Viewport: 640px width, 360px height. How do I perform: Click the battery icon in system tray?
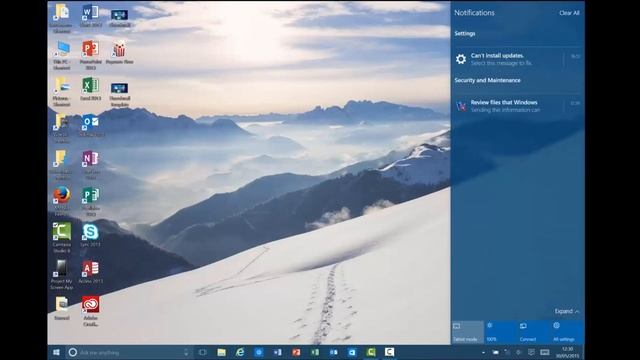[x=495, y=352]
